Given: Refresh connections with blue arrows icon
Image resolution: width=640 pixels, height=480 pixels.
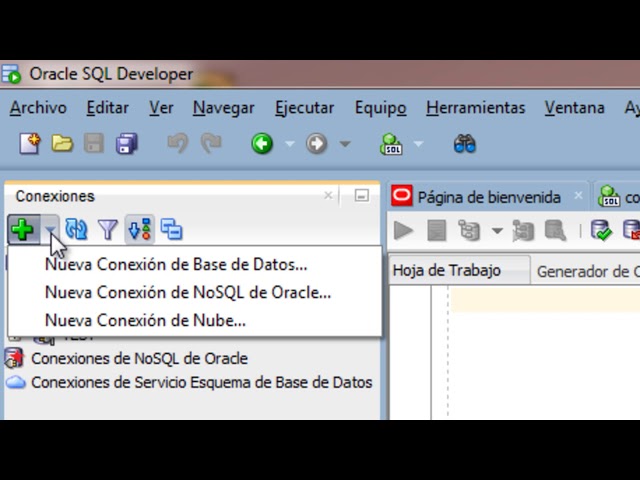Looking at the screenshot, I should [x=76, y=229].
